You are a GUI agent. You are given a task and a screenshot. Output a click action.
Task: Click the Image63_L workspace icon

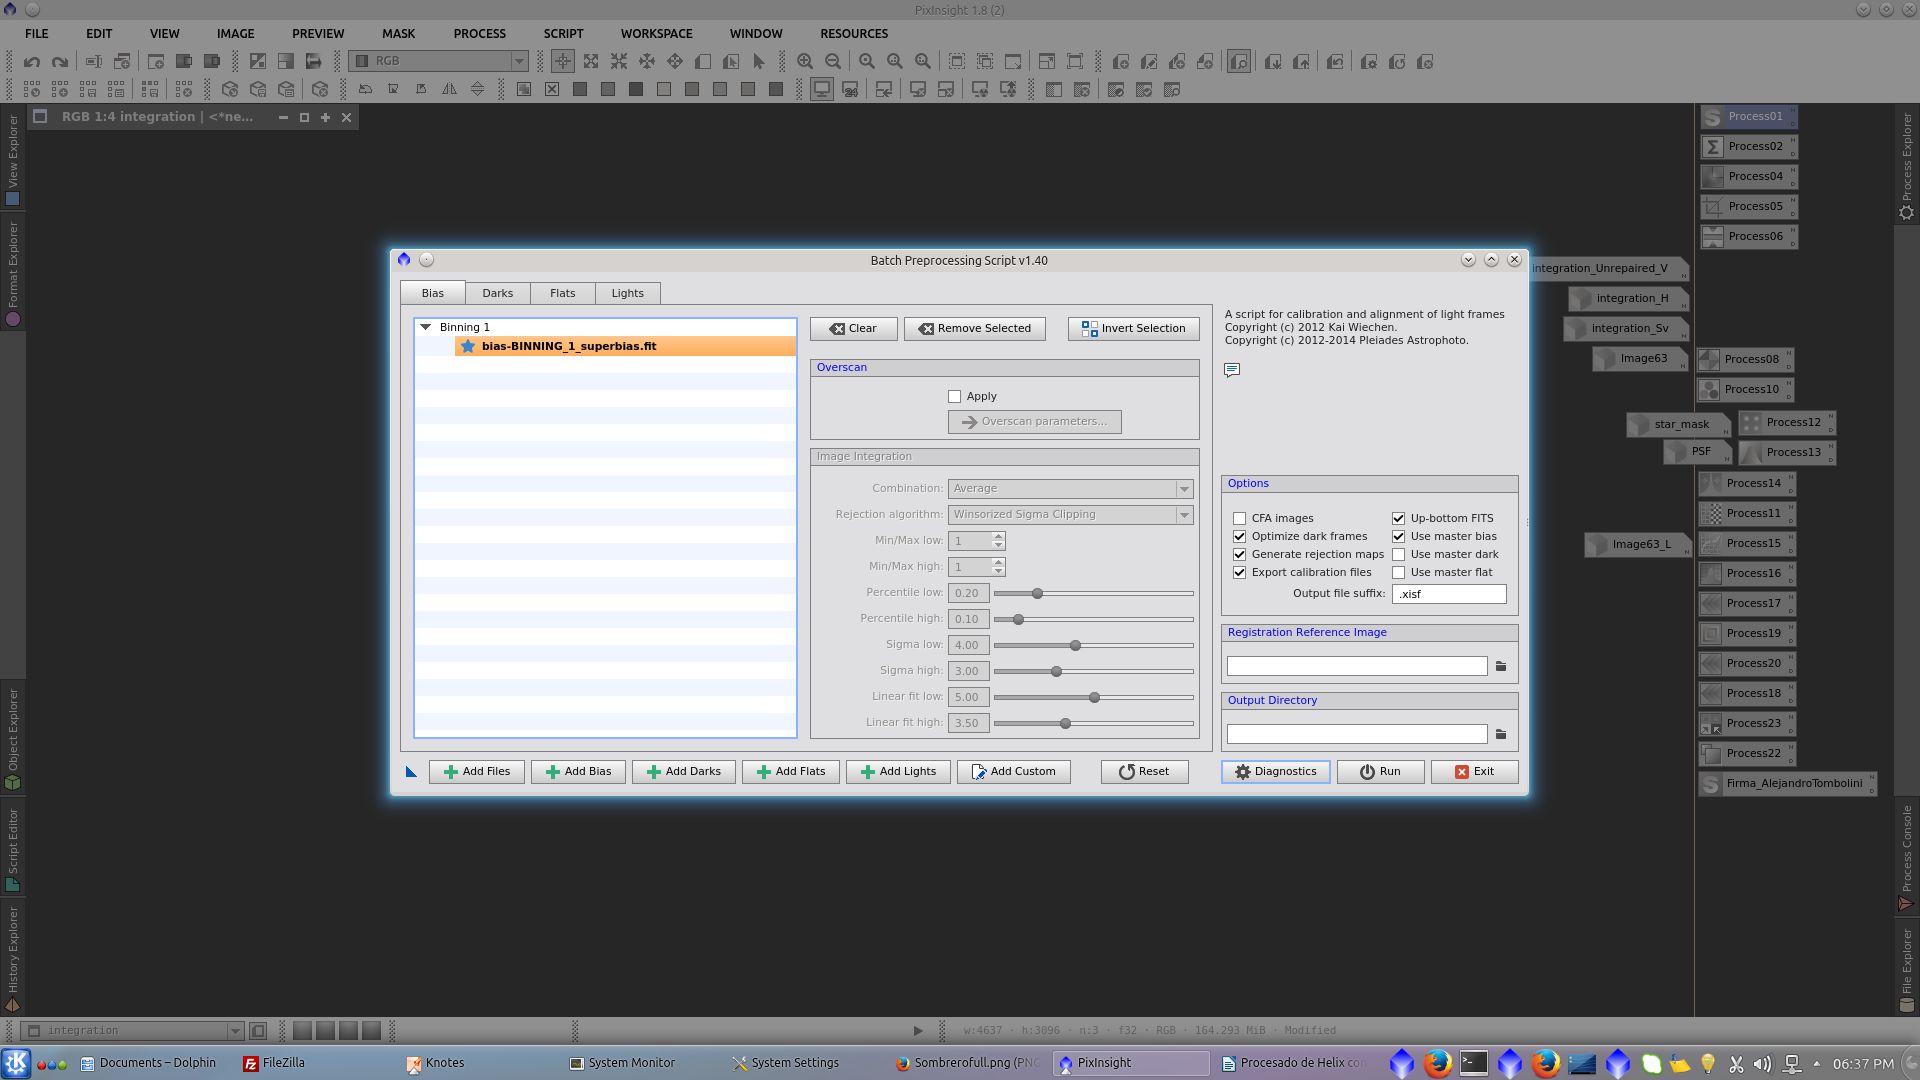[1637, 544]
